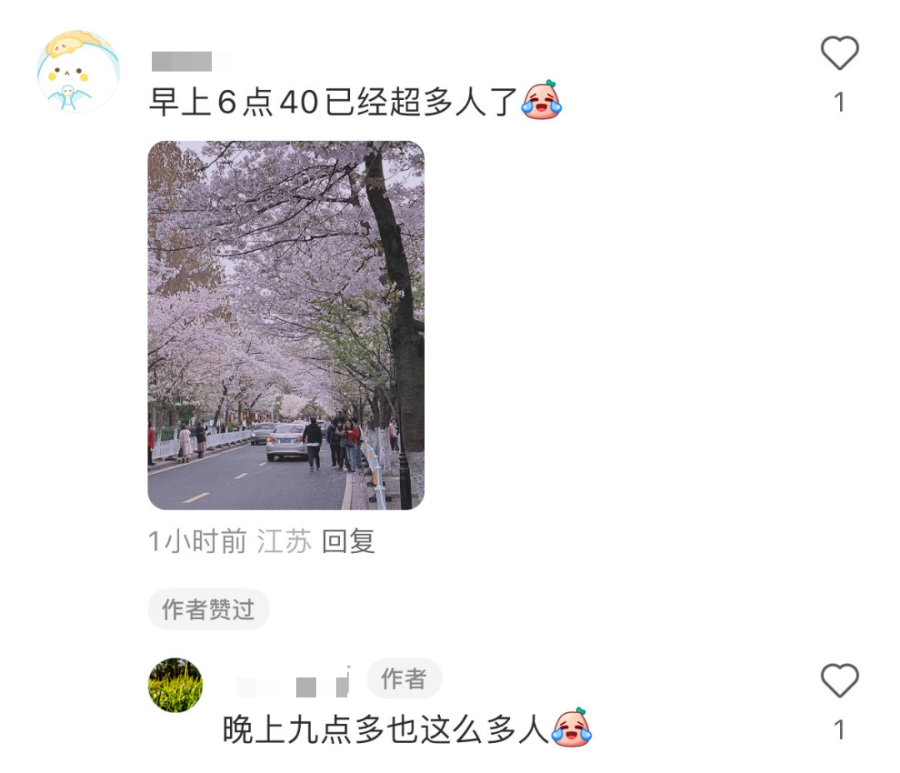Tap the like count under top heart
This screenshot has width=900, height=773.
(839, 103)
